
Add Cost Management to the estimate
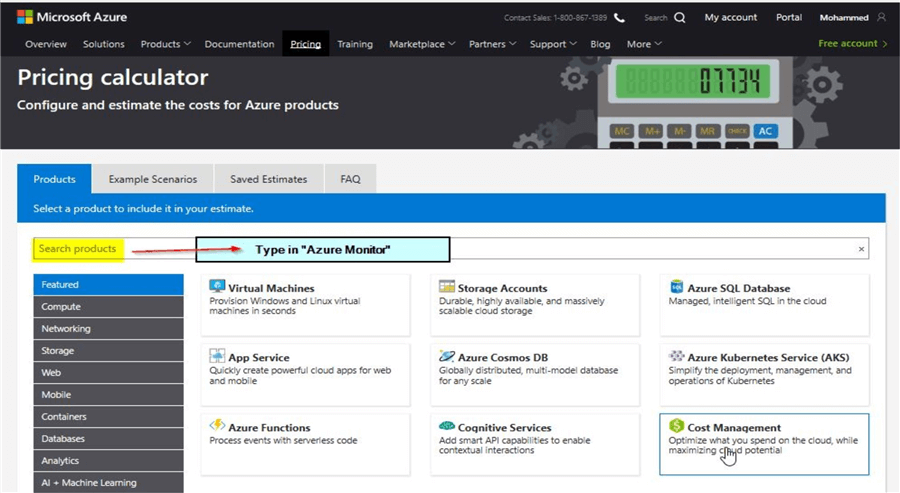pyautogui.click(x=765, y=444)
